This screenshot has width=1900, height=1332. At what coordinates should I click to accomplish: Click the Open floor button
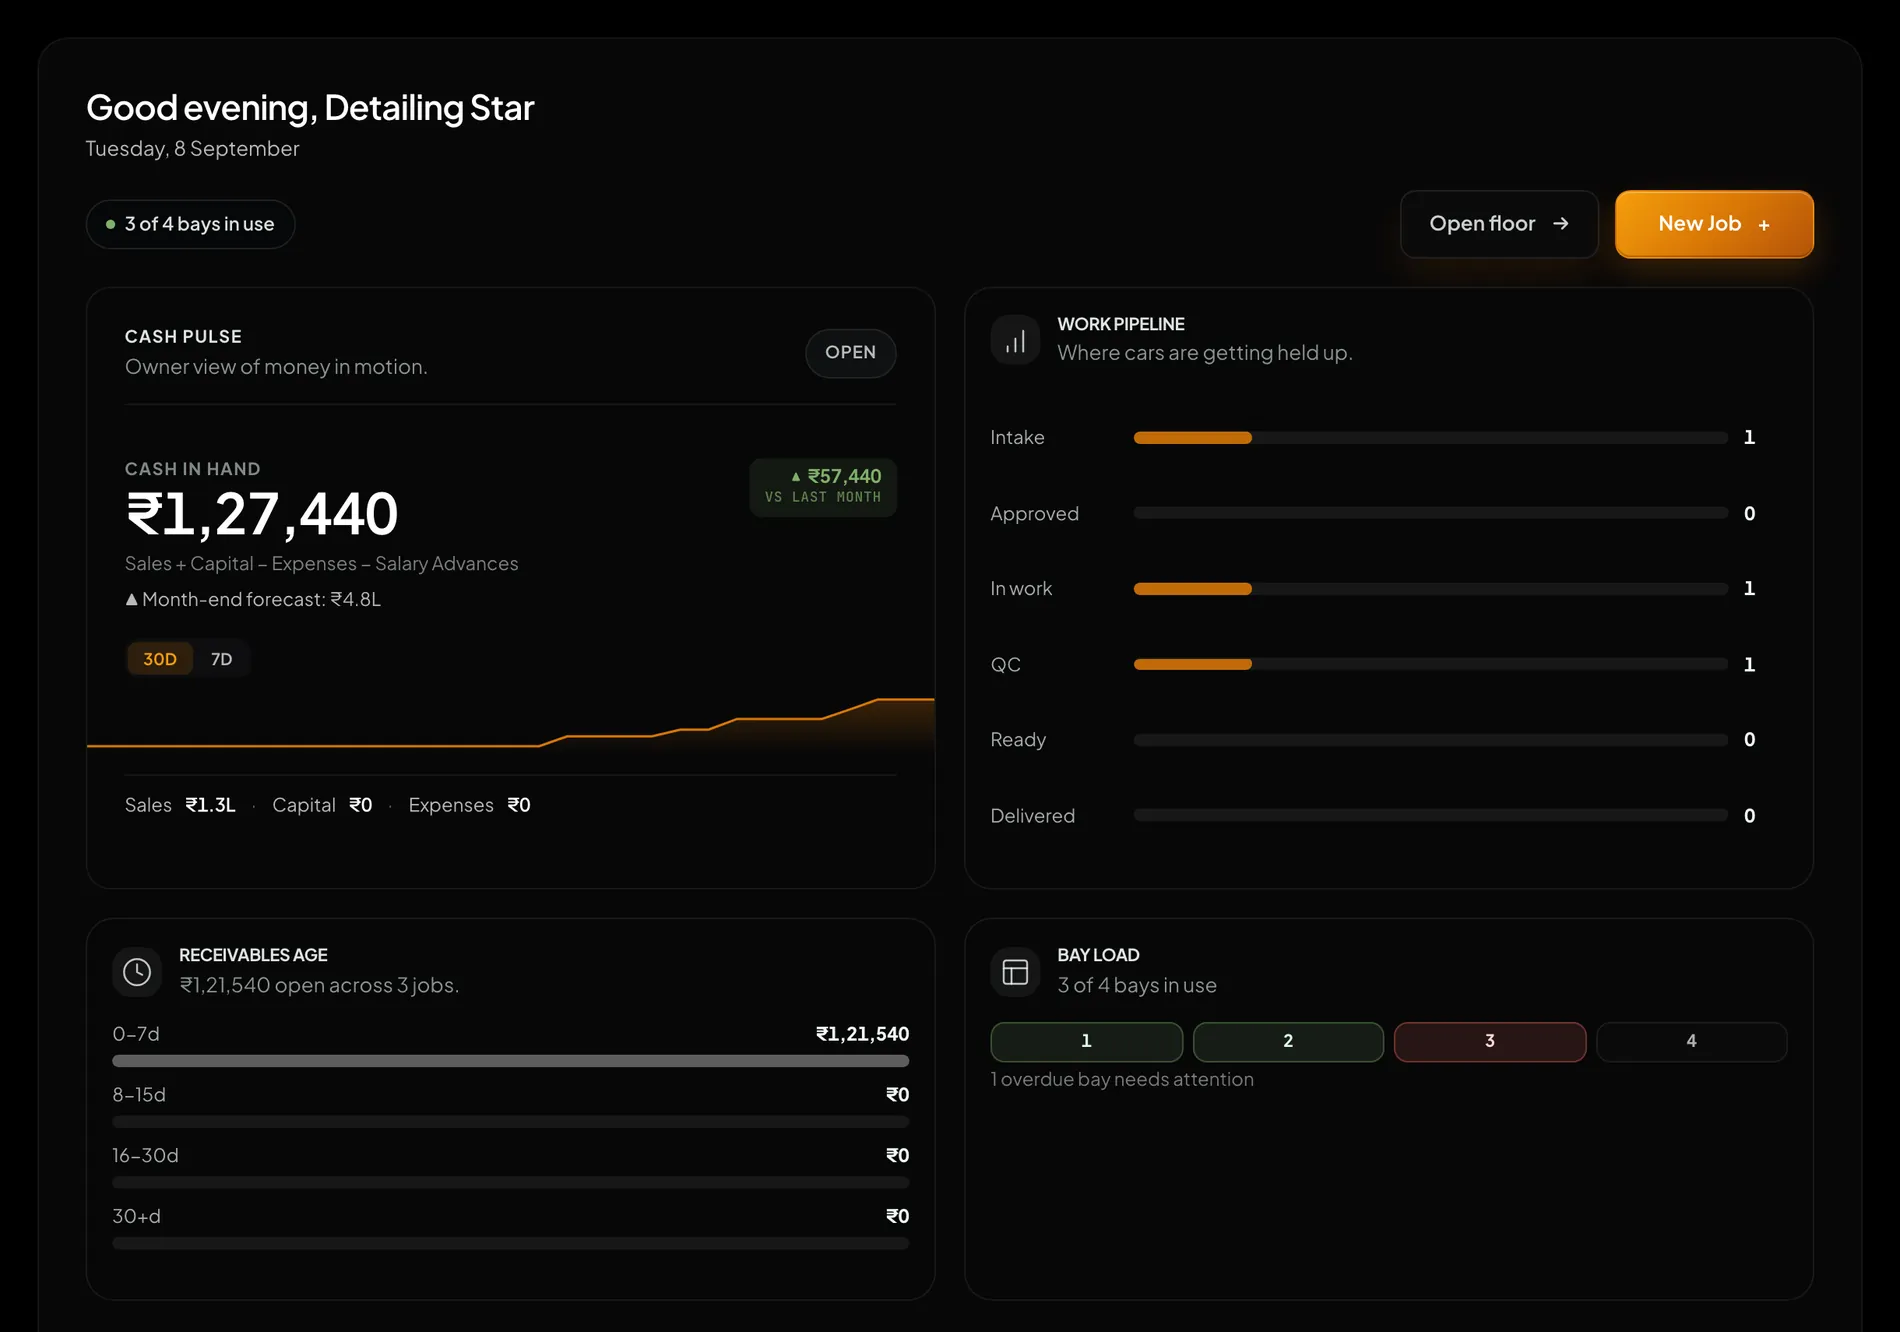[1499, 224]
